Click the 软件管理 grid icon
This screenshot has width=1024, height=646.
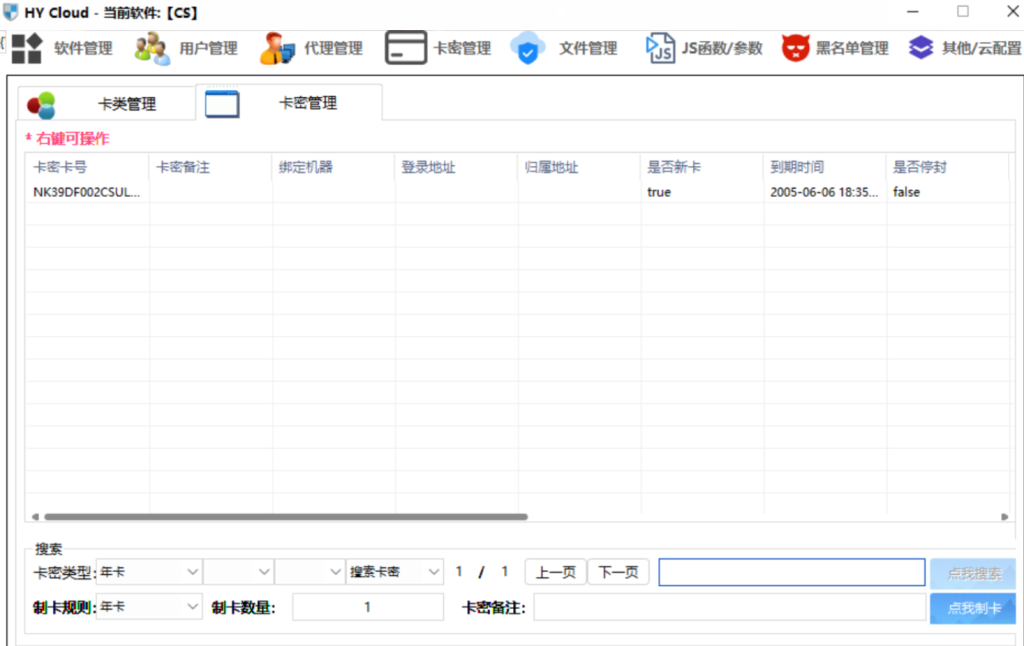click(x=27, y=48)
